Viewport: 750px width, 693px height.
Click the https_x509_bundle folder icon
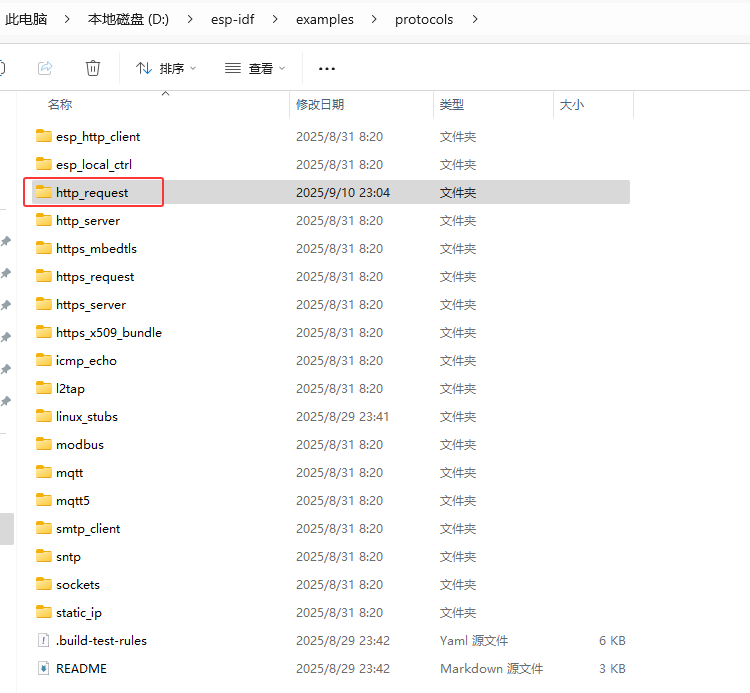click(44, 332)
